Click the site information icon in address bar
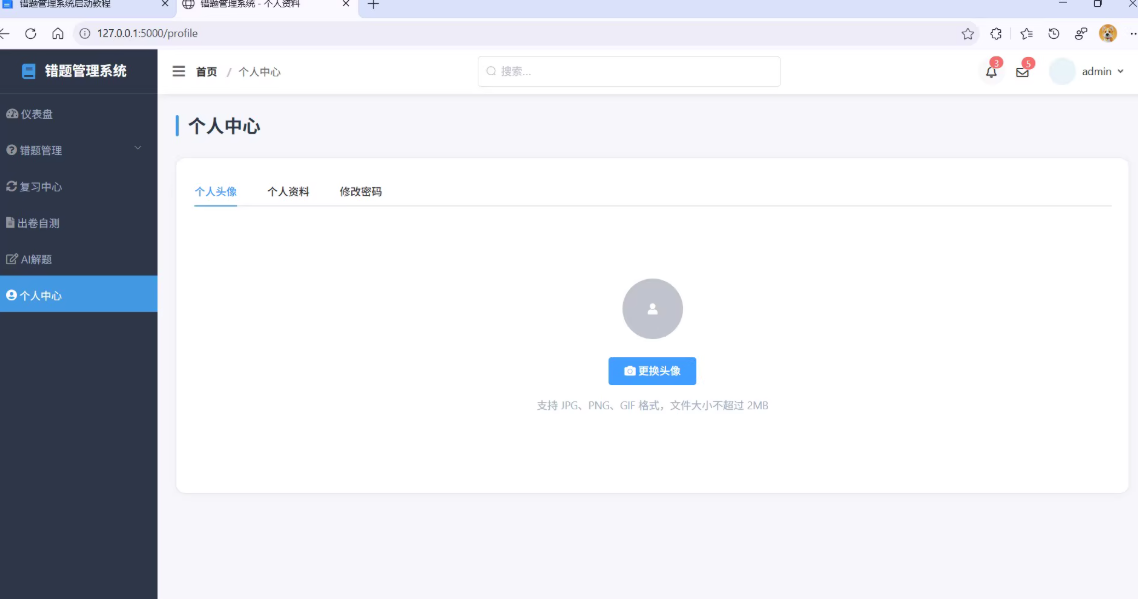This screenshot has width=1138, height=599. pyautogui.click(x=85, y=33)
